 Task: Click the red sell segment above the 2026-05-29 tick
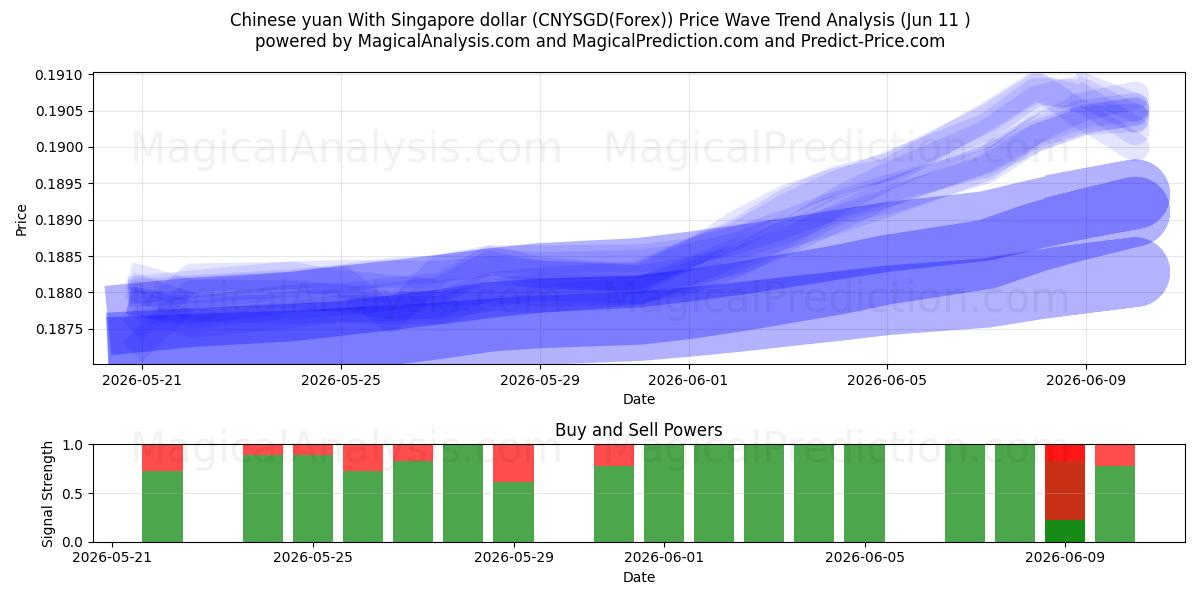(x=513, y=463)
